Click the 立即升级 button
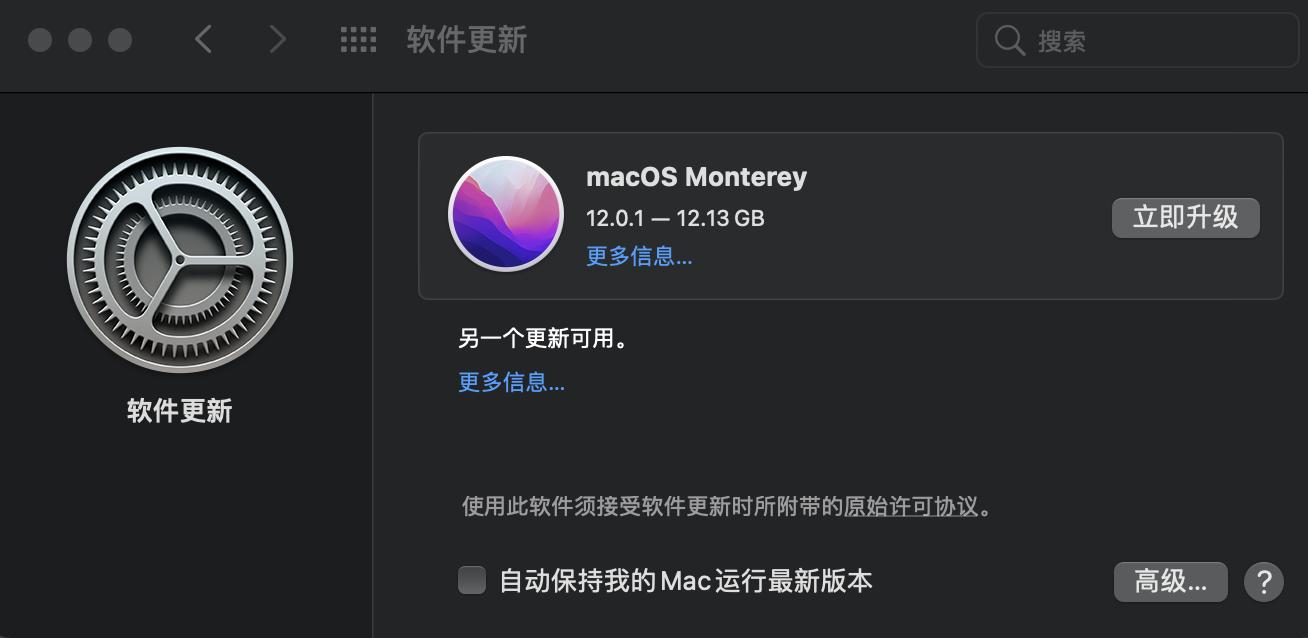This screenshot has width=1308, height=638. [1185, 217]
